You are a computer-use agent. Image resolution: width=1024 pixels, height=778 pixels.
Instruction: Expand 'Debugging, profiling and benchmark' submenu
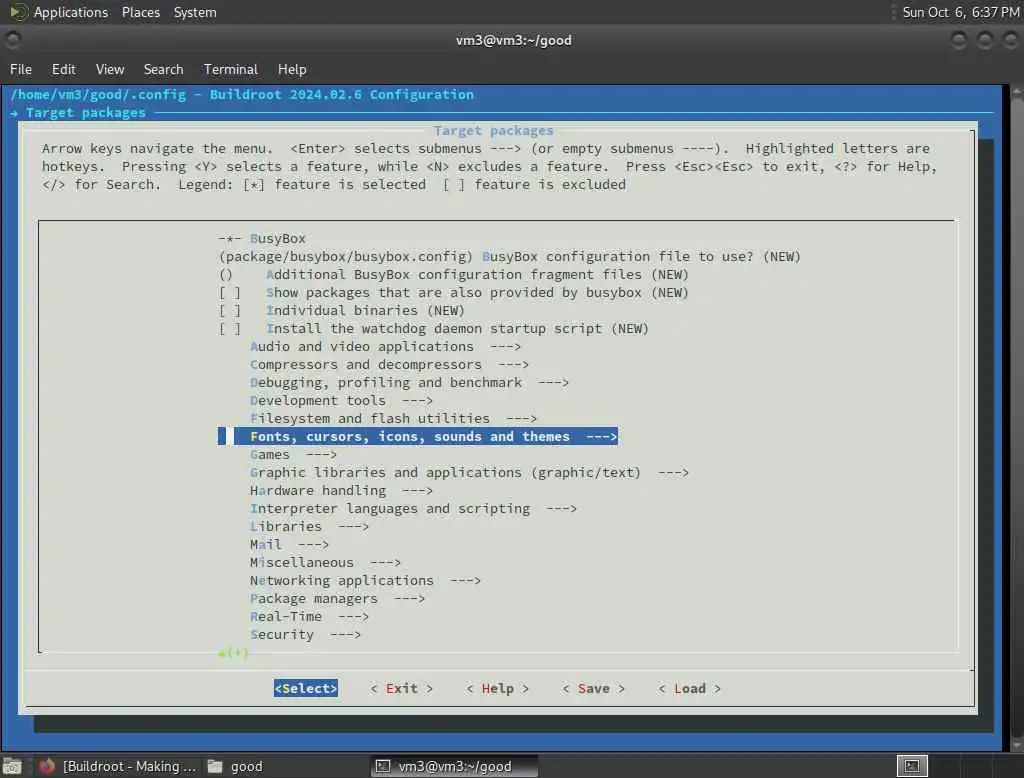click(x=409, y=382)
